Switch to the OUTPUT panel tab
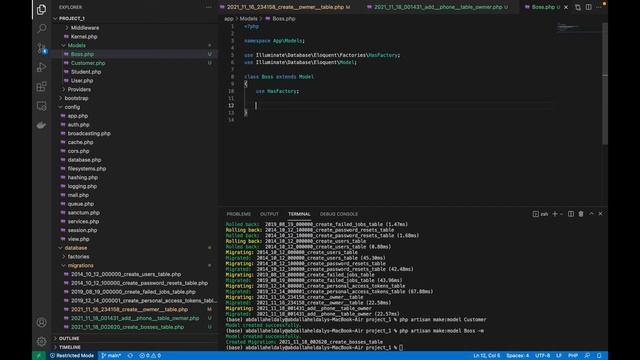640x360 pixels. coord(269,214)
